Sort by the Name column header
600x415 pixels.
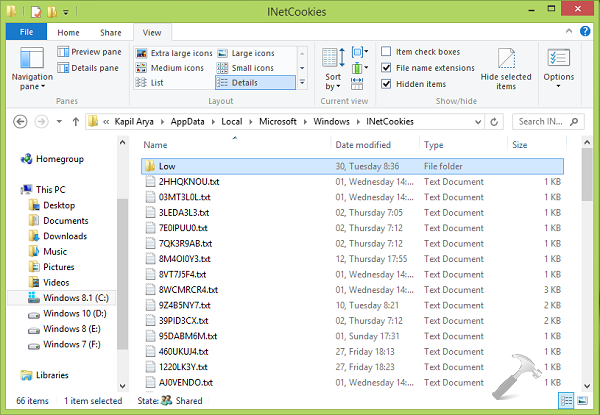coord(155,145)
